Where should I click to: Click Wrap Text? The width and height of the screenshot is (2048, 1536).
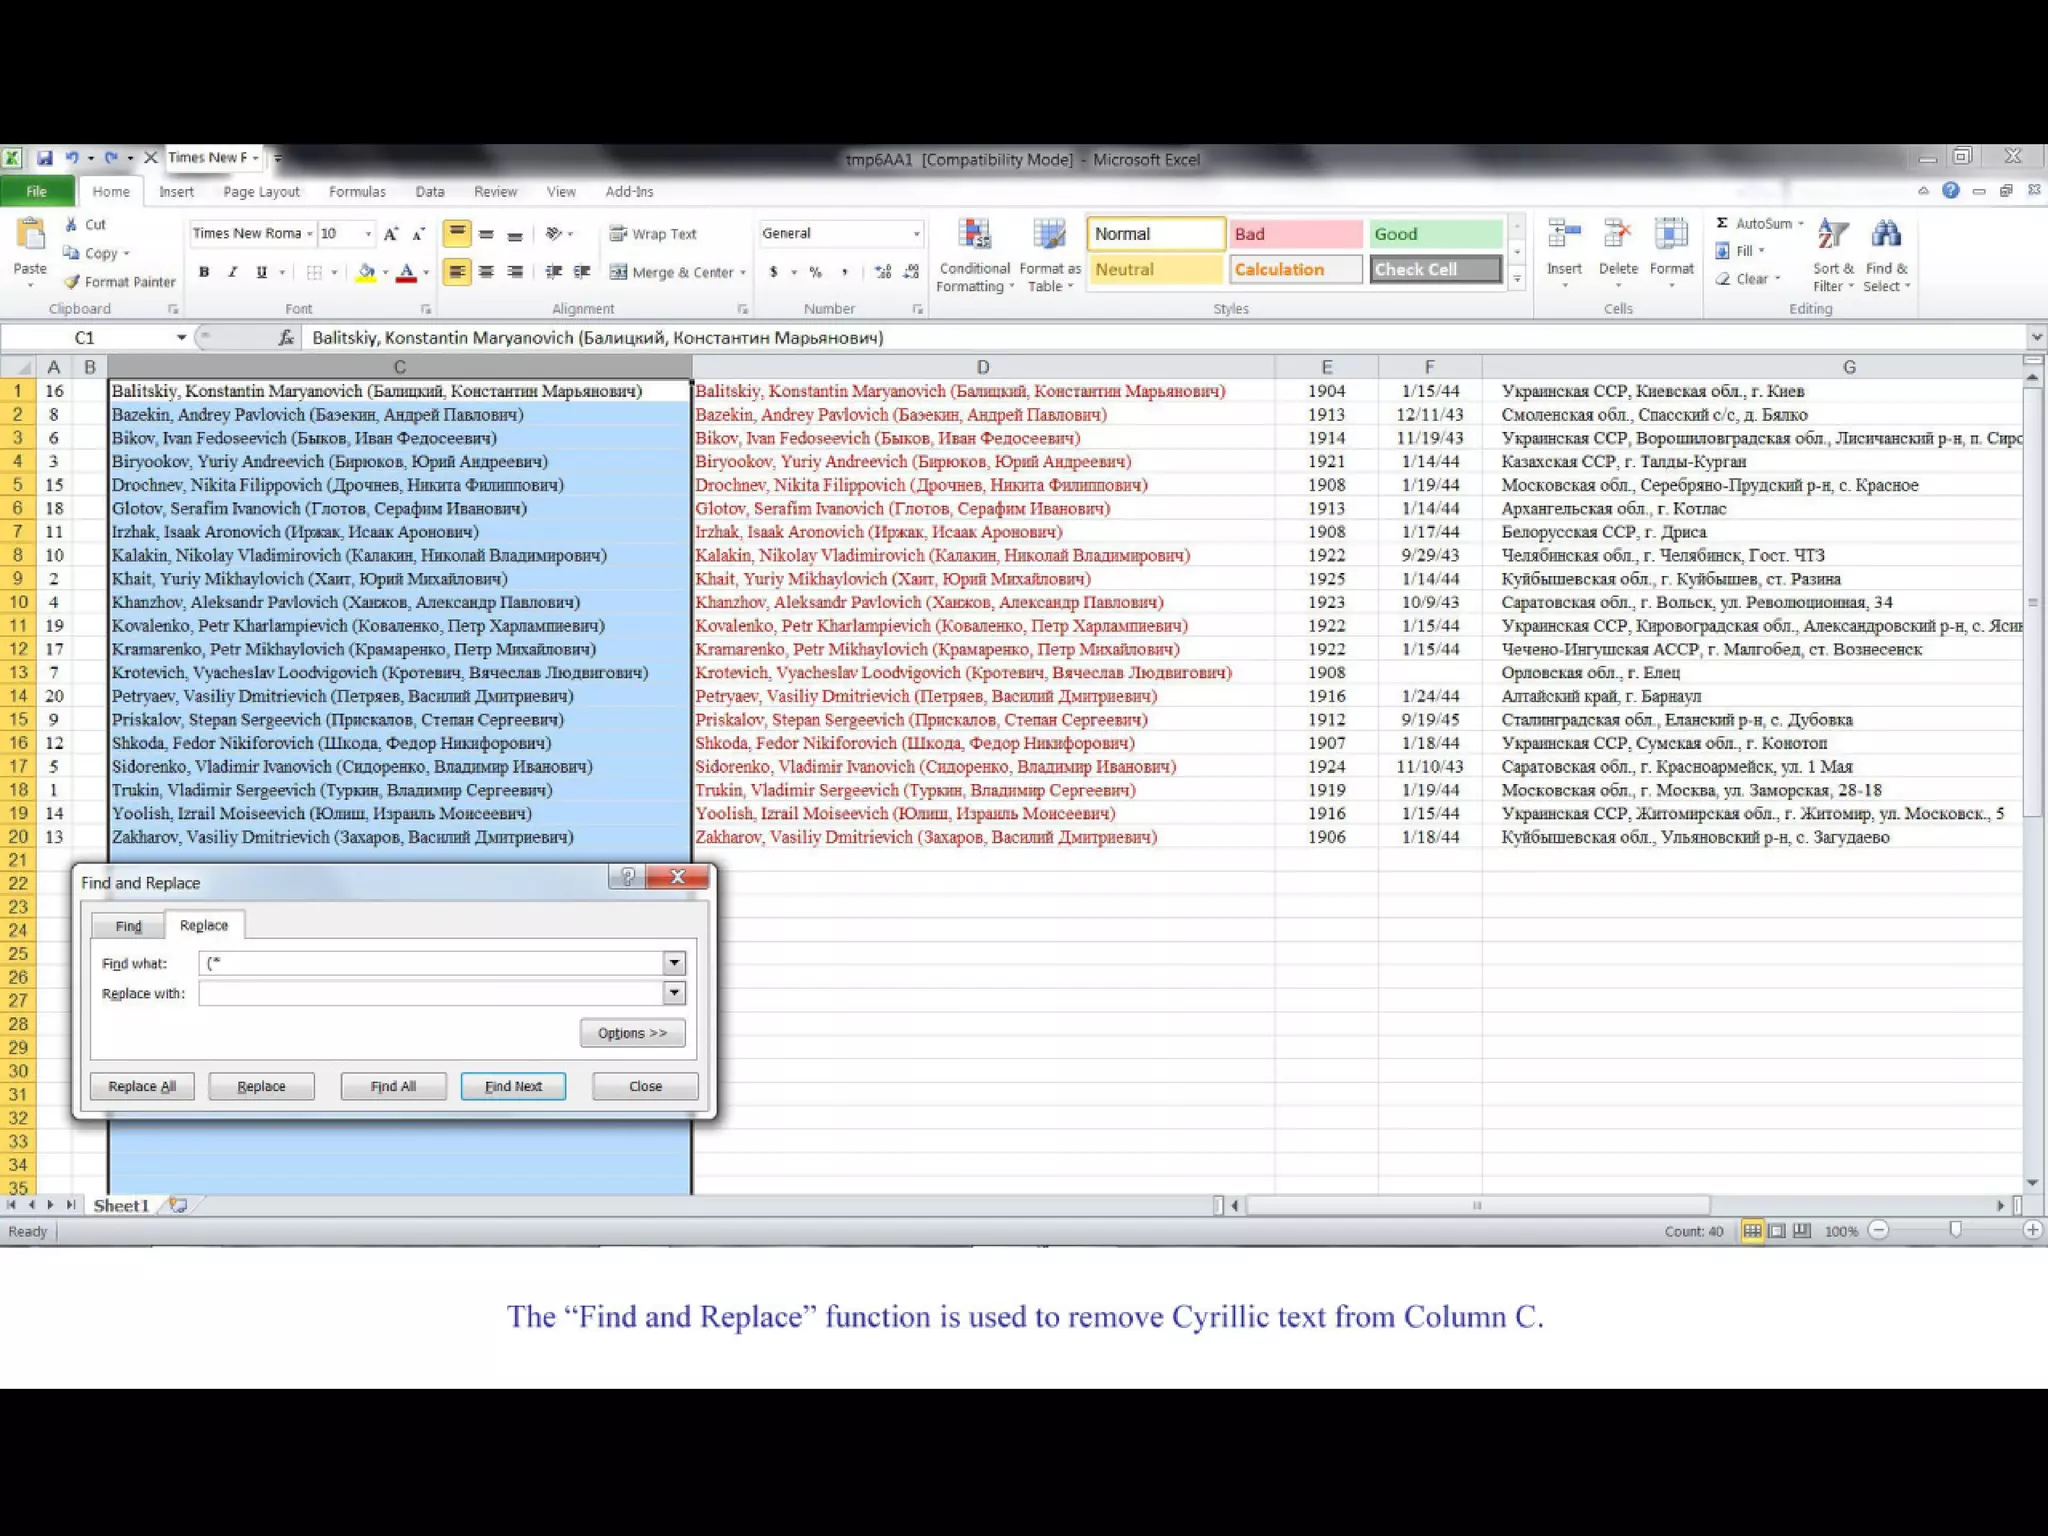click(x=653, y=234)
